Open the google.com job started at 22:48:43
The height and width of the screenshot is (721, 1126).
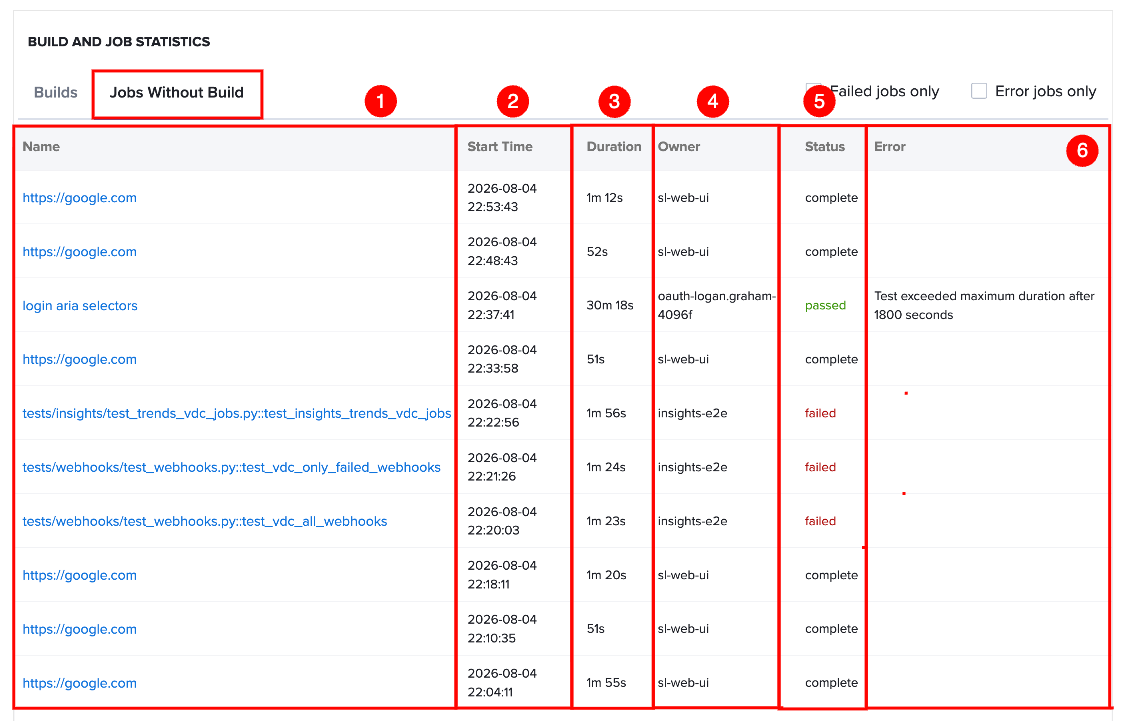point(80,252)
